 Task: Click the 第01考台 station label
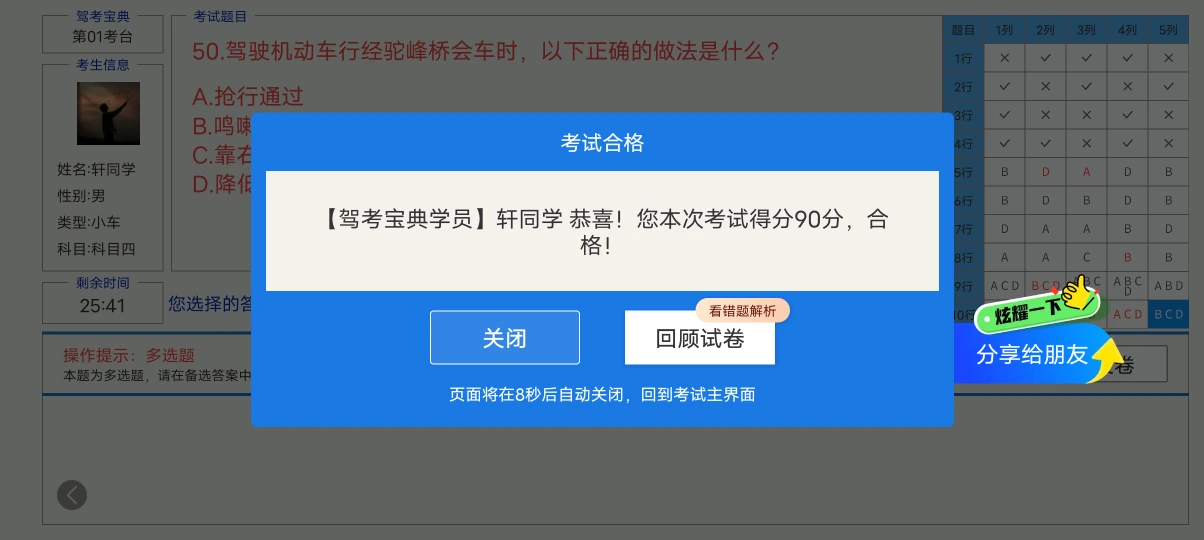click(x=102, y=37)
